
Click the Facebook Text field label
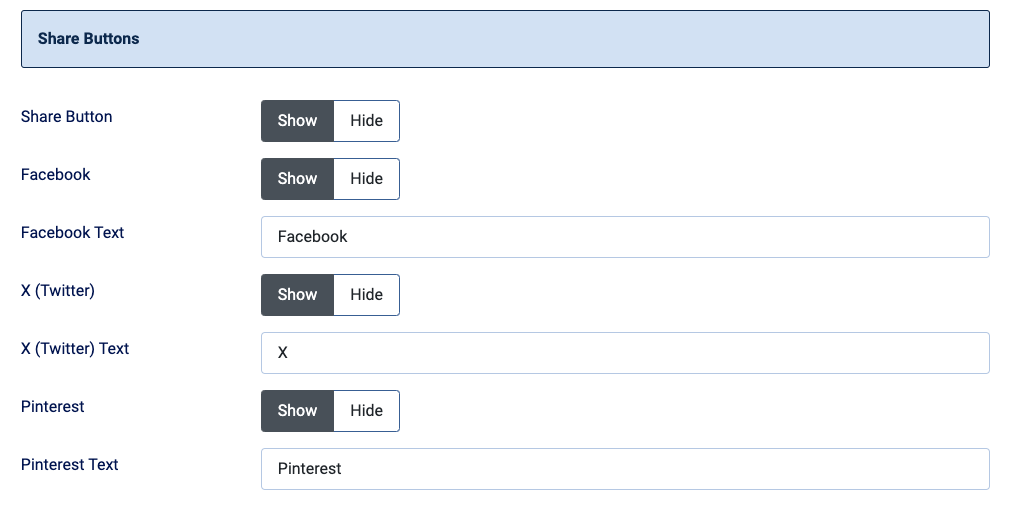72,232
